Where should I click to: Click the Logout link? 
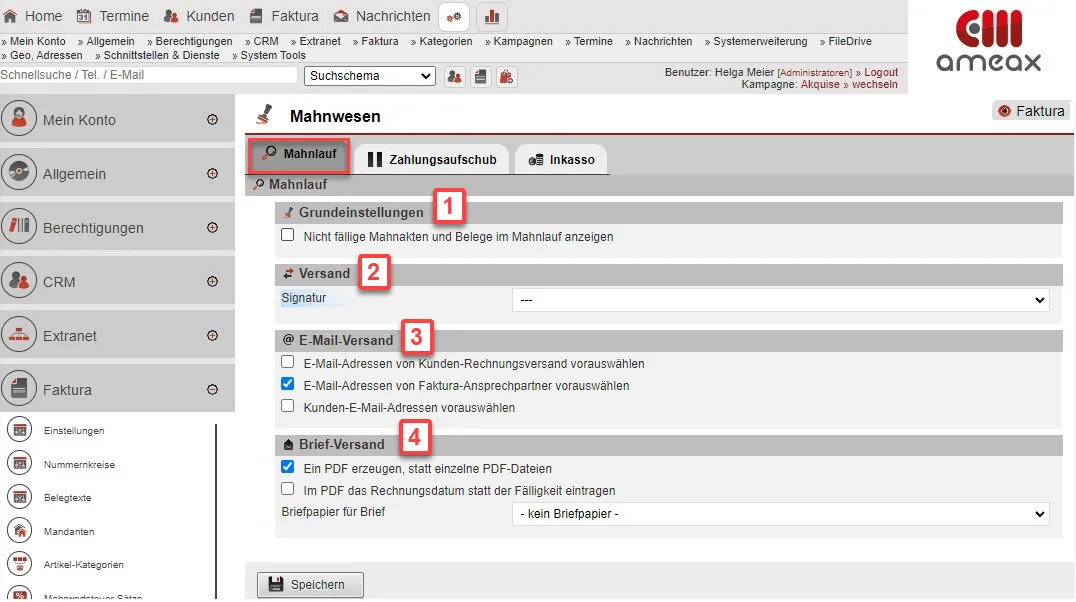881,72
